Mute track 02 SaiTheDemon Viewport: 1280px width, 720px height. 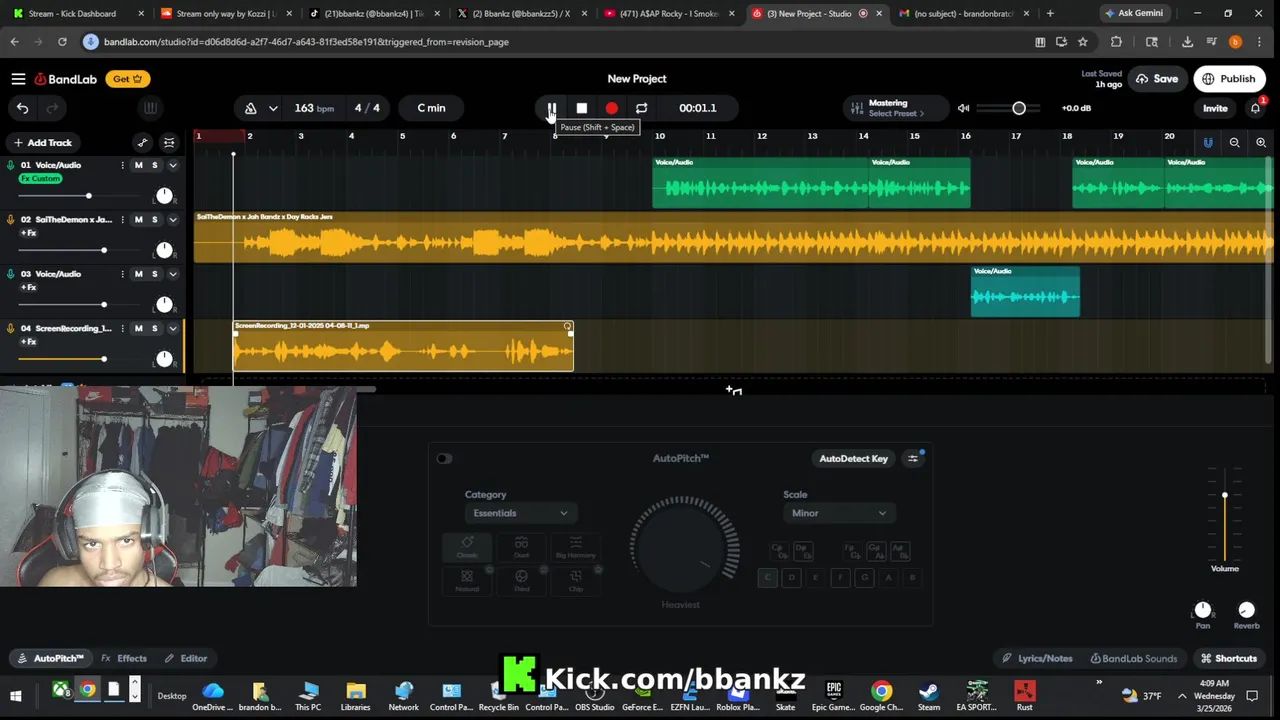pos(139,220)
